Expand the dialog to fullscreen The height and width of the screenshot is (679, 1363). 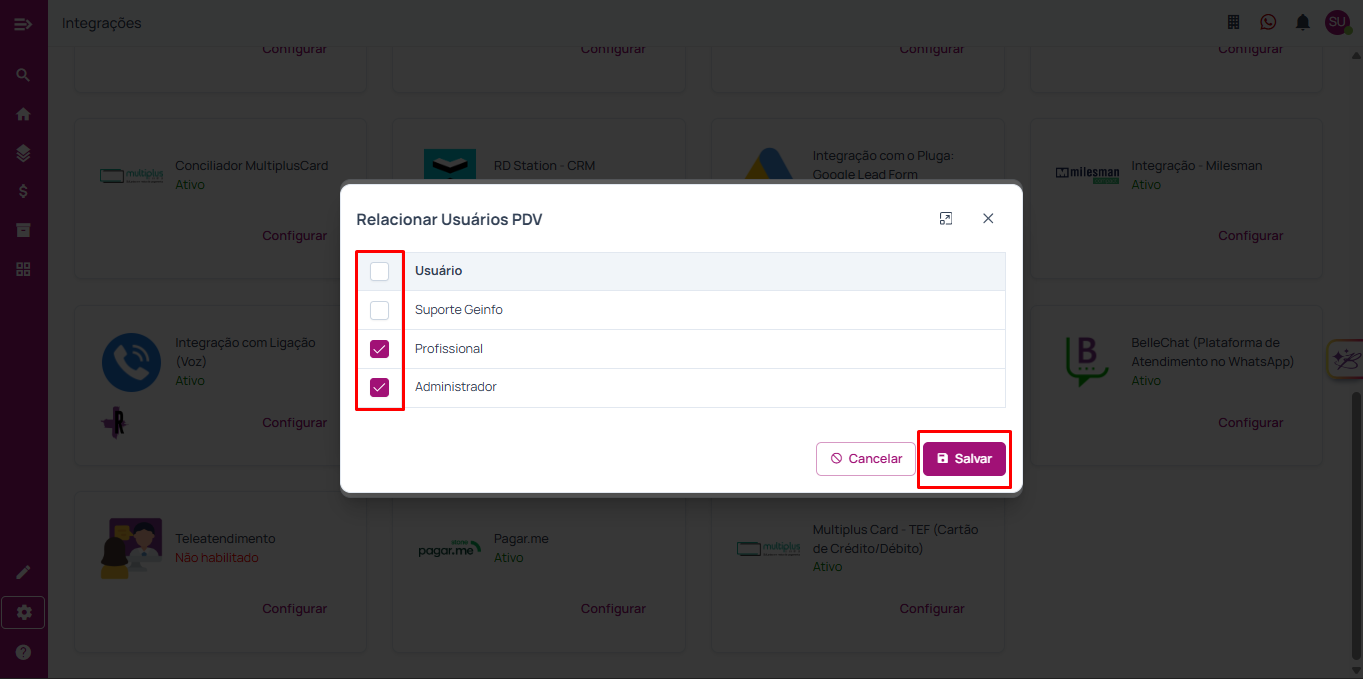tap(946, 218)
